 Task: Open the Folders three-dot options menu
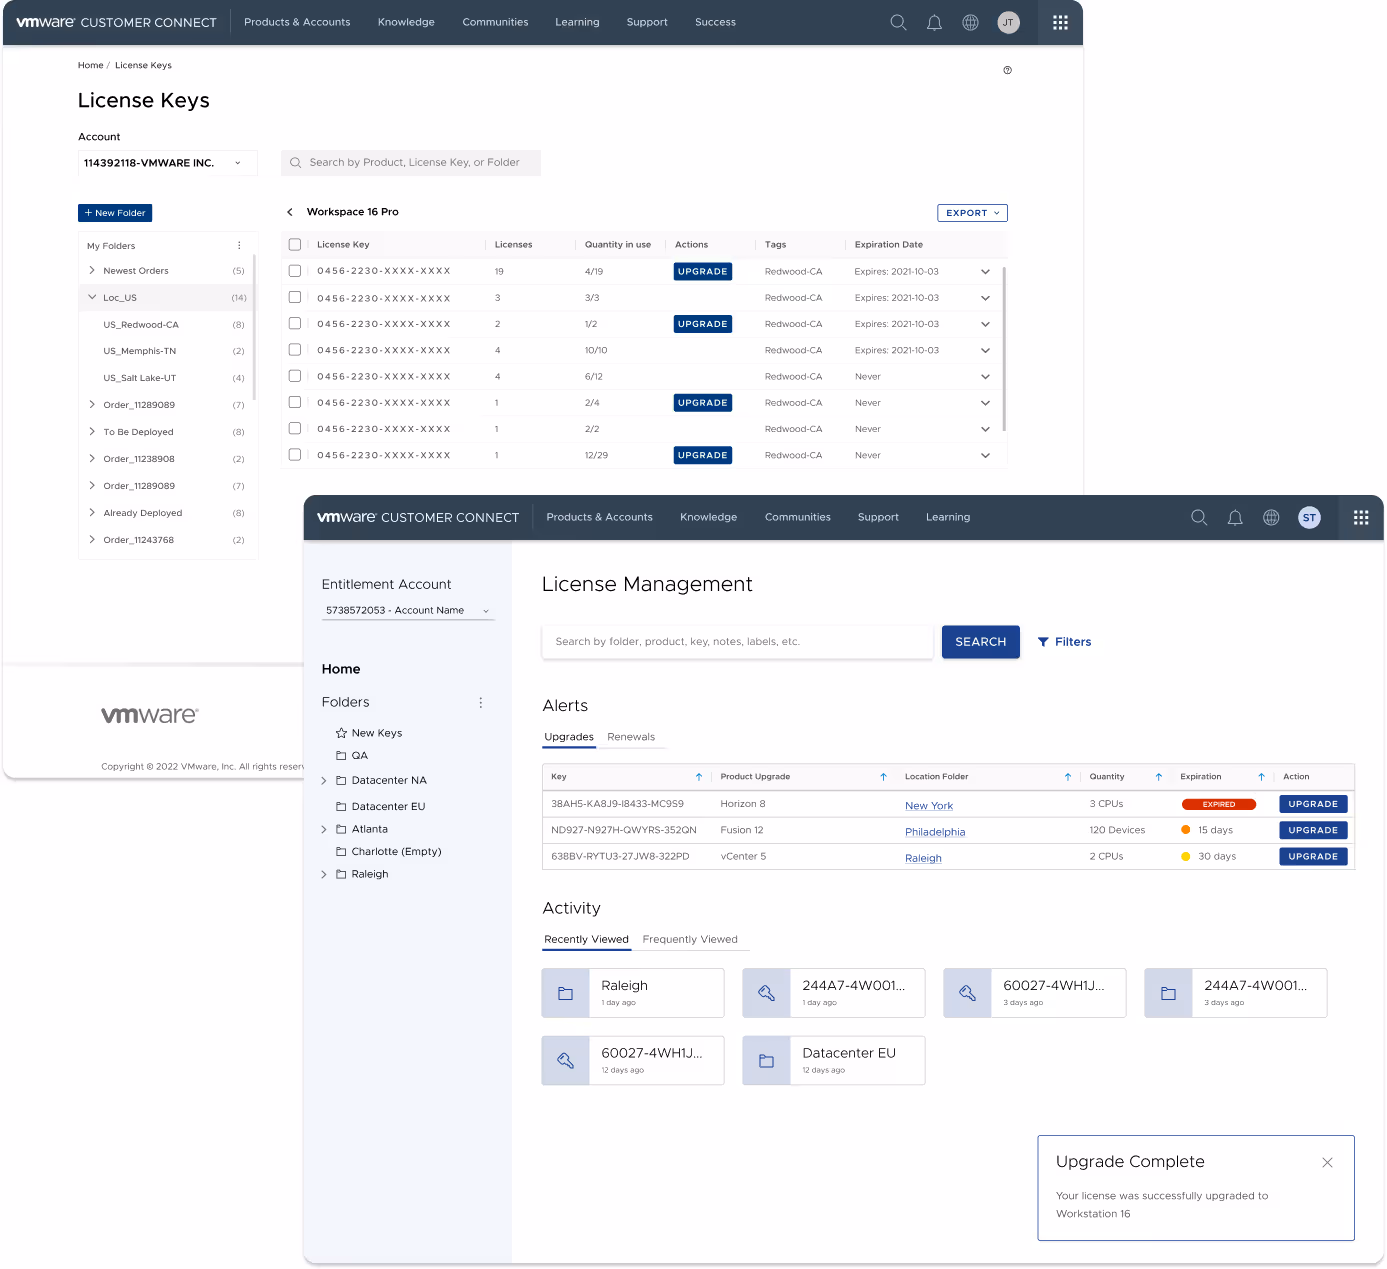pos(481,702)
